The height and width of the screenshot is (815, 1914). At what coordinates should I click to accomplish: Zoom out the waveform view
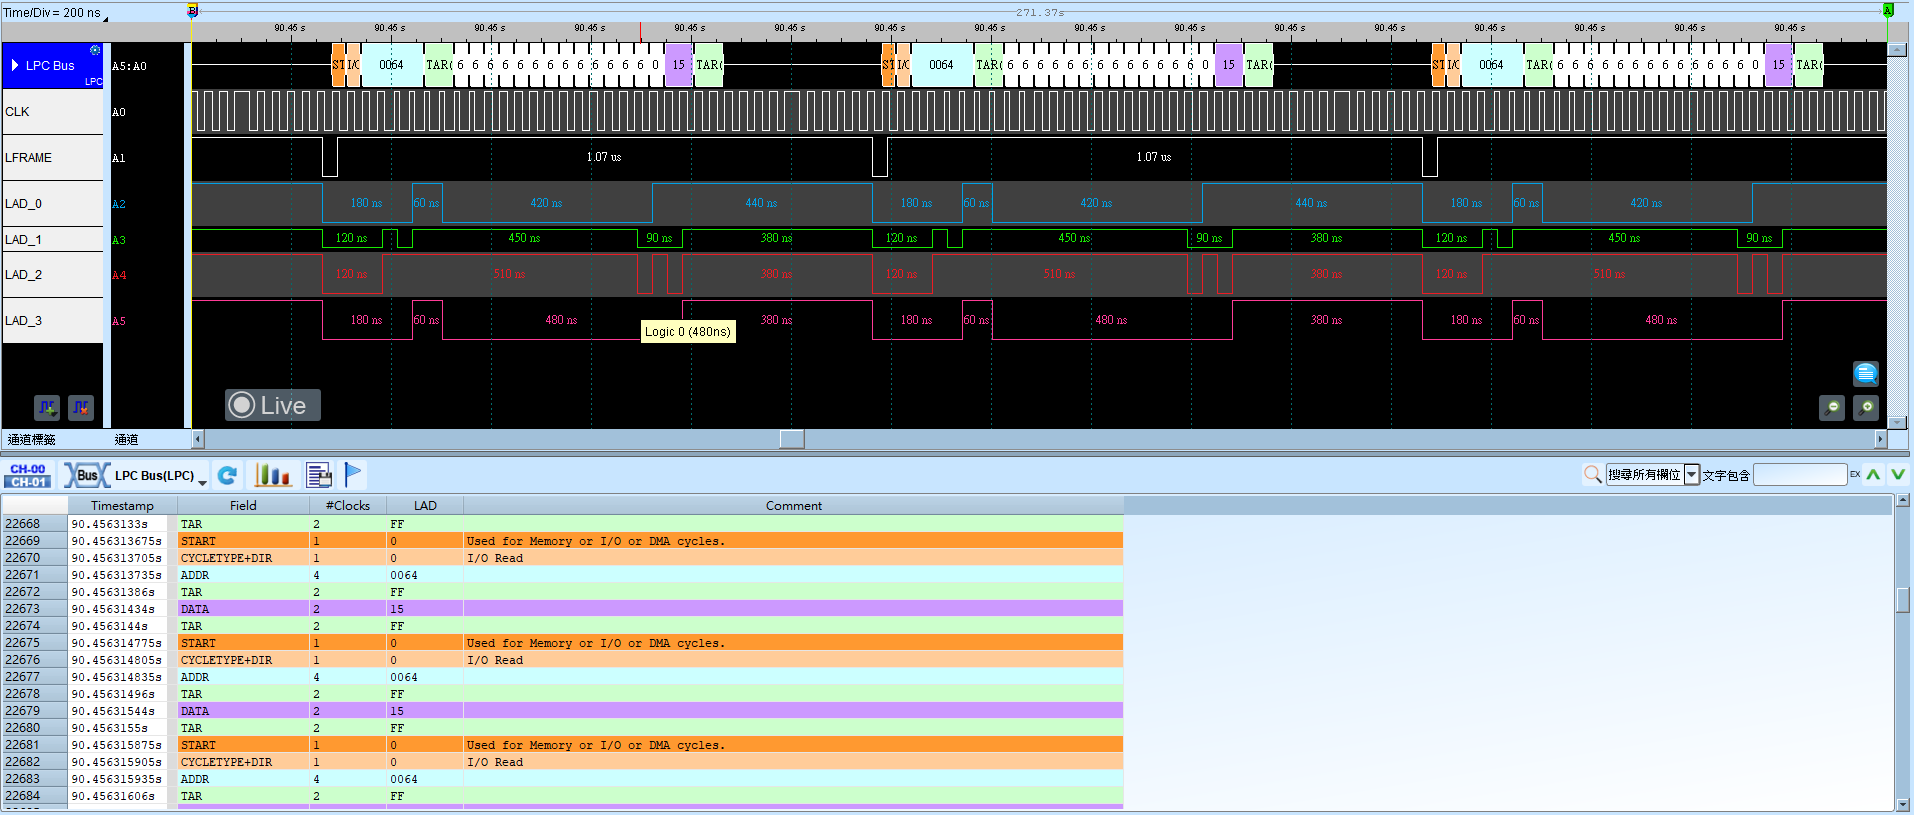tap(1832, 407)
